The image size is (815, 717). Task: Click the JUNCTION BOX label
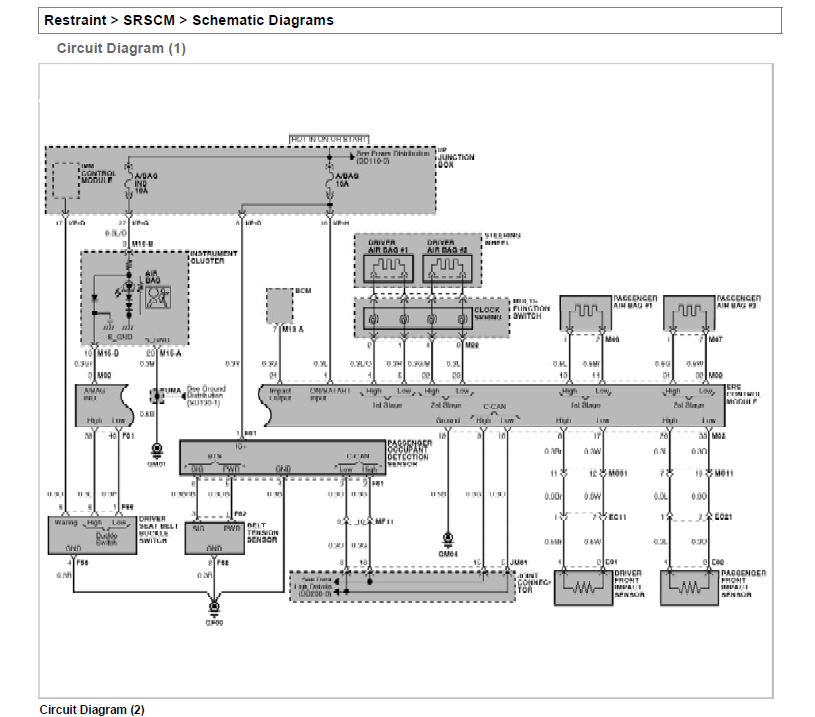click(x=456, y=160)
